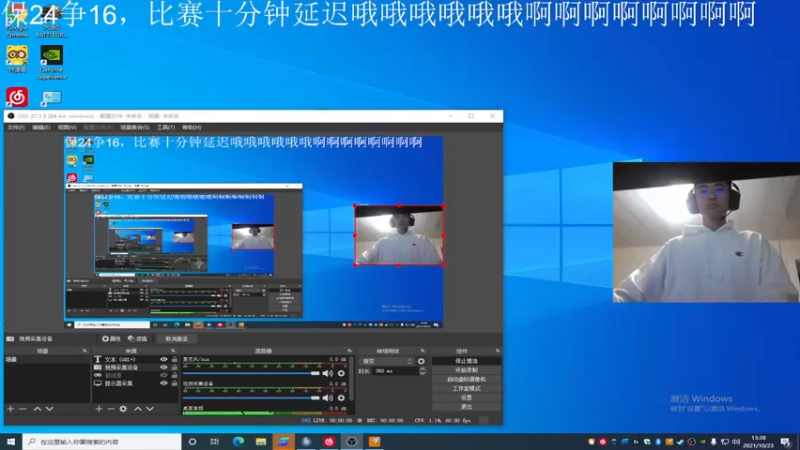This screenshot has width=800, height=450.
Task: Open audio mixer dock float icon
Action: [349, 351]
